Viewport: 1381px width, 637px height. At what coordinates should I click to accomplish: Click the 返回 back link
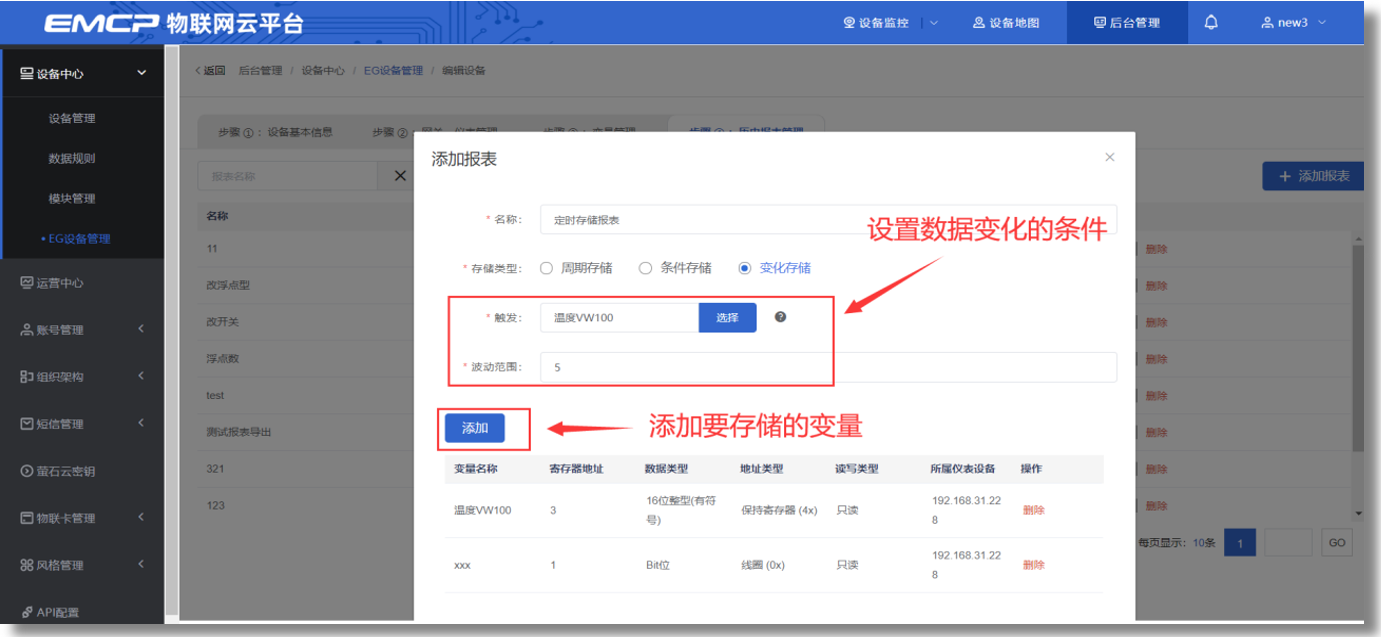coord(210,71)
